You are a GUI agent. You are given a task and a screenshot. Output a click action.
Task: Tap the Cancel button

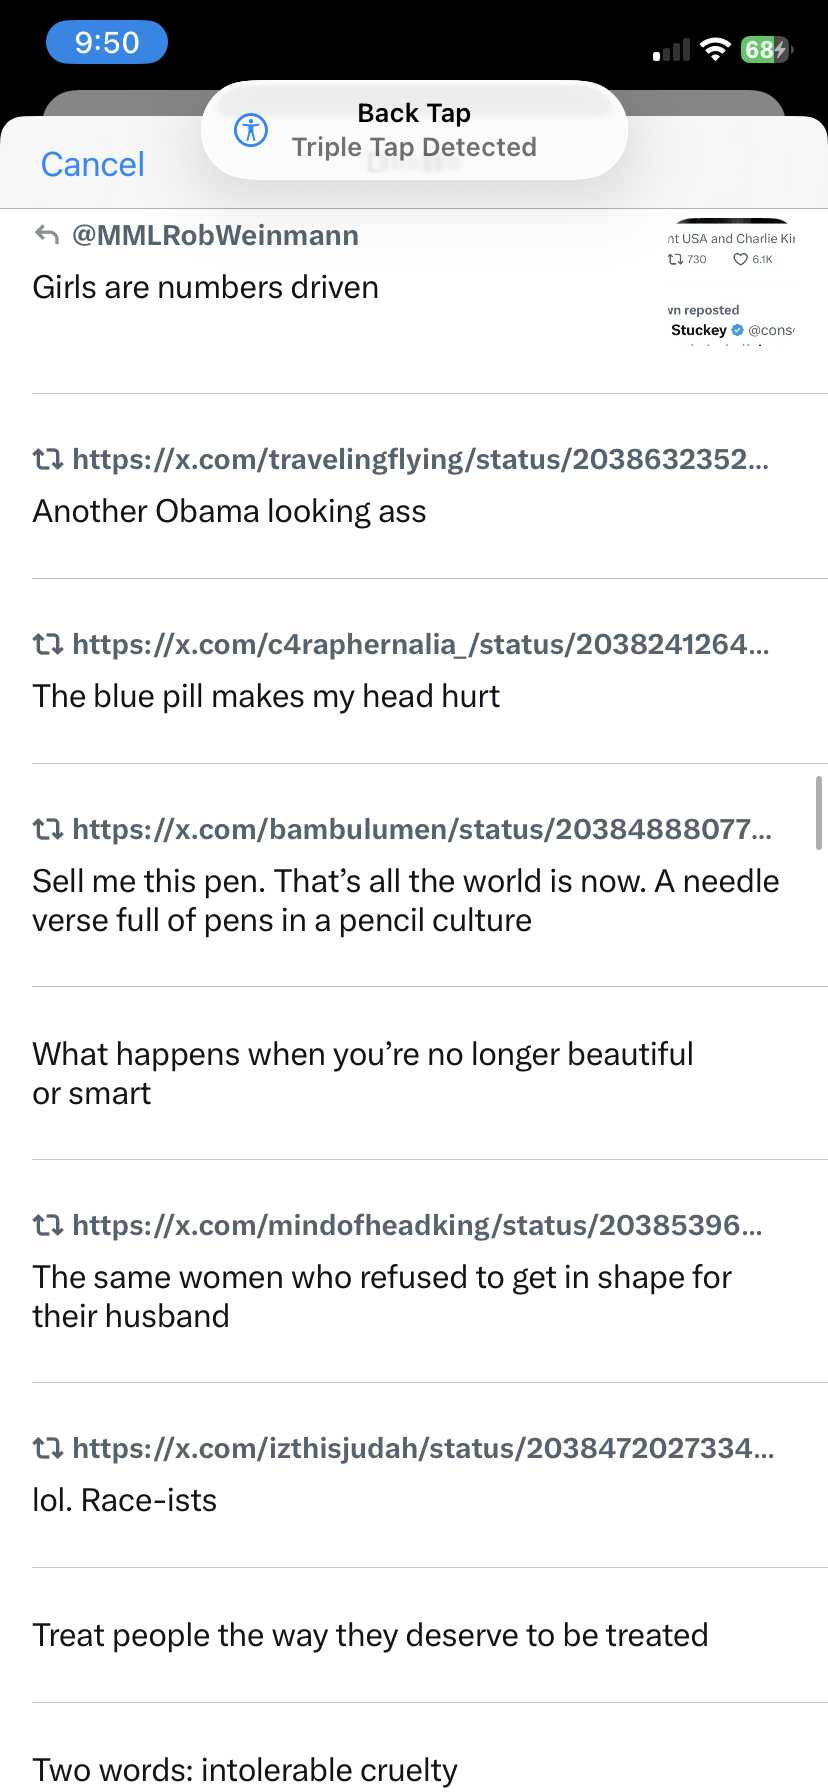[x=92, y=164]
